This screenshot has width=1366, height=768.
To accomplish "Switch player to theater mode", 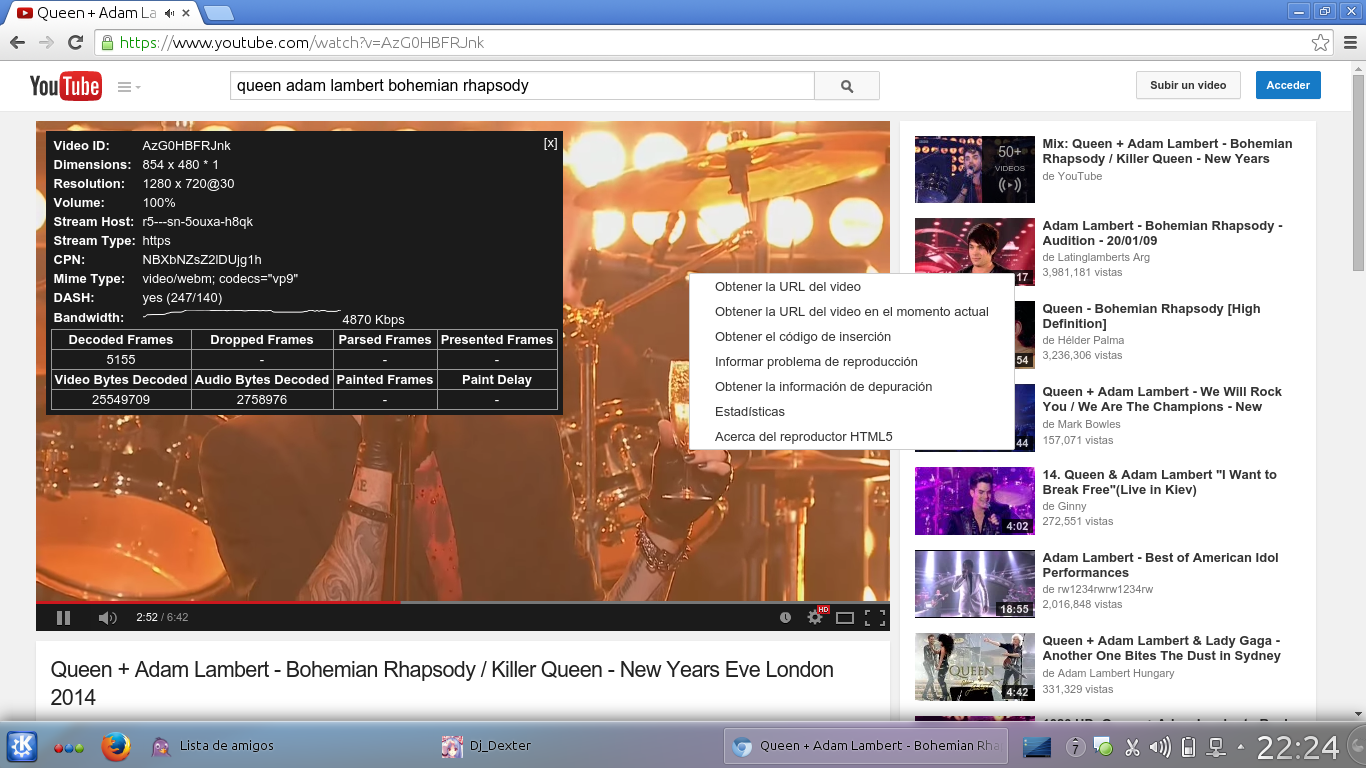I will pos(845,618).
